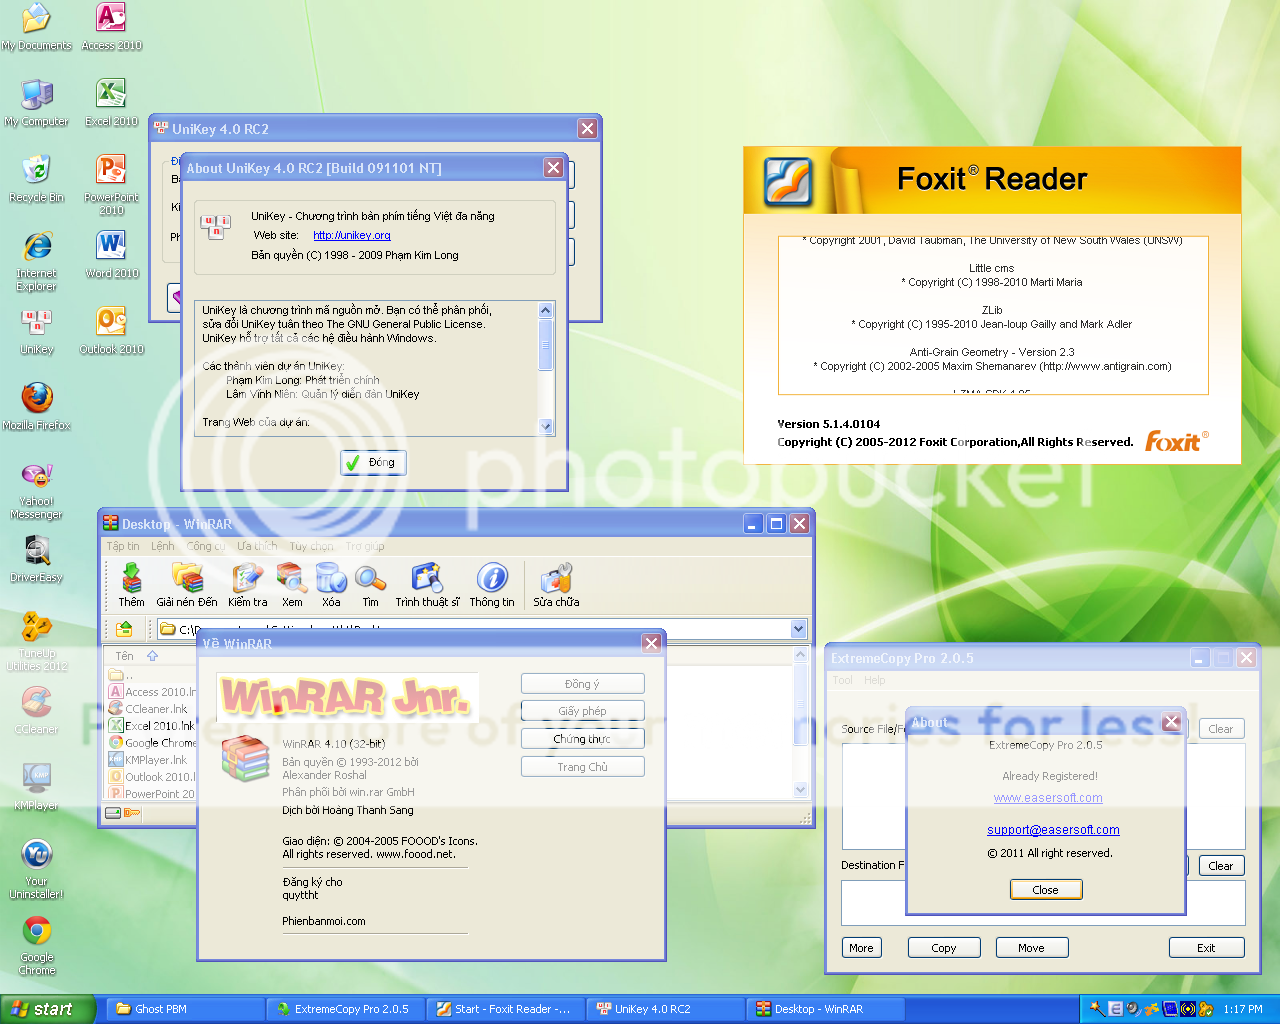Open WinRAR Lệnh menu
This screenshot has width=1280, height=1024.
click(x=163, y=546)
